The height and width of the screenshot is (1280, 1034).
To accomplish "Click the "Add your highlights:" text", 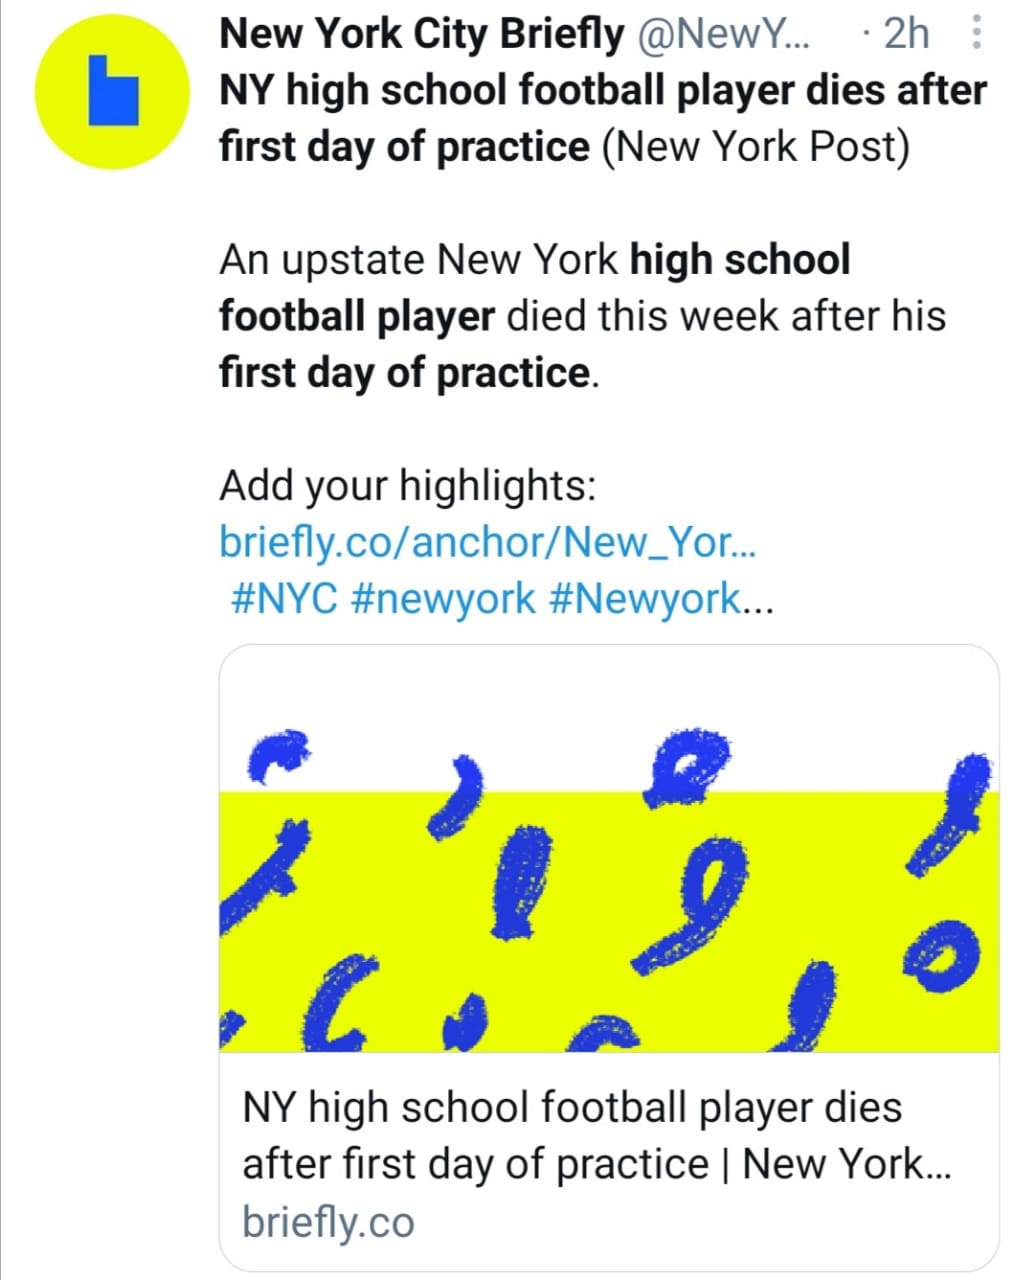I will (x=407, y=486).
